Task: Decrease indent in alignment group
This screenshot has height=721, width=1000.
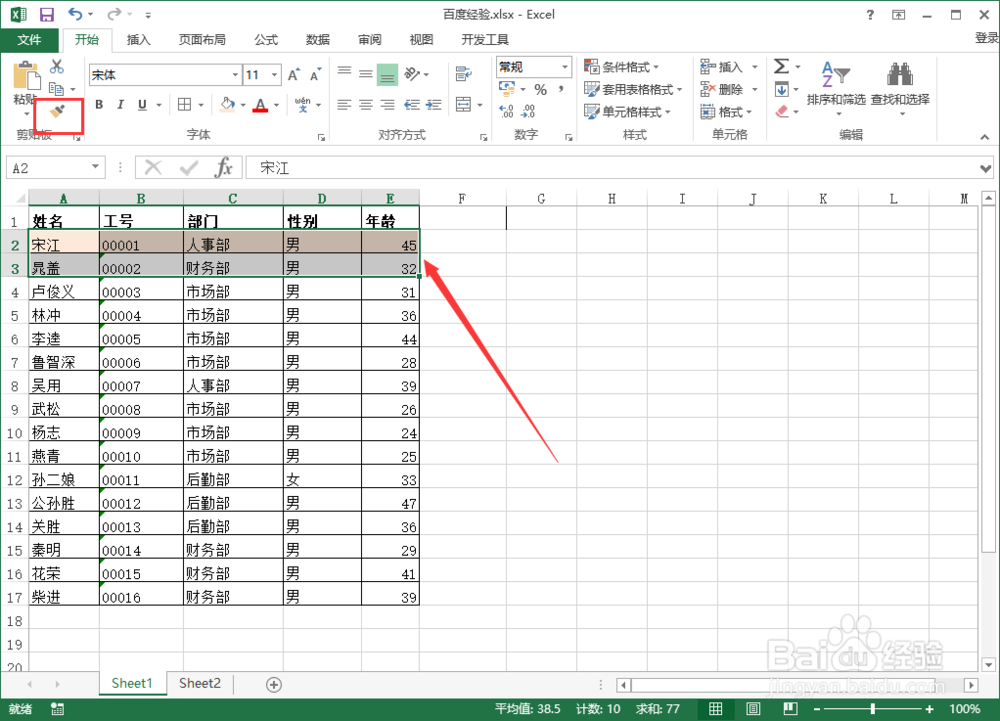Action: [x=412, y=105]
